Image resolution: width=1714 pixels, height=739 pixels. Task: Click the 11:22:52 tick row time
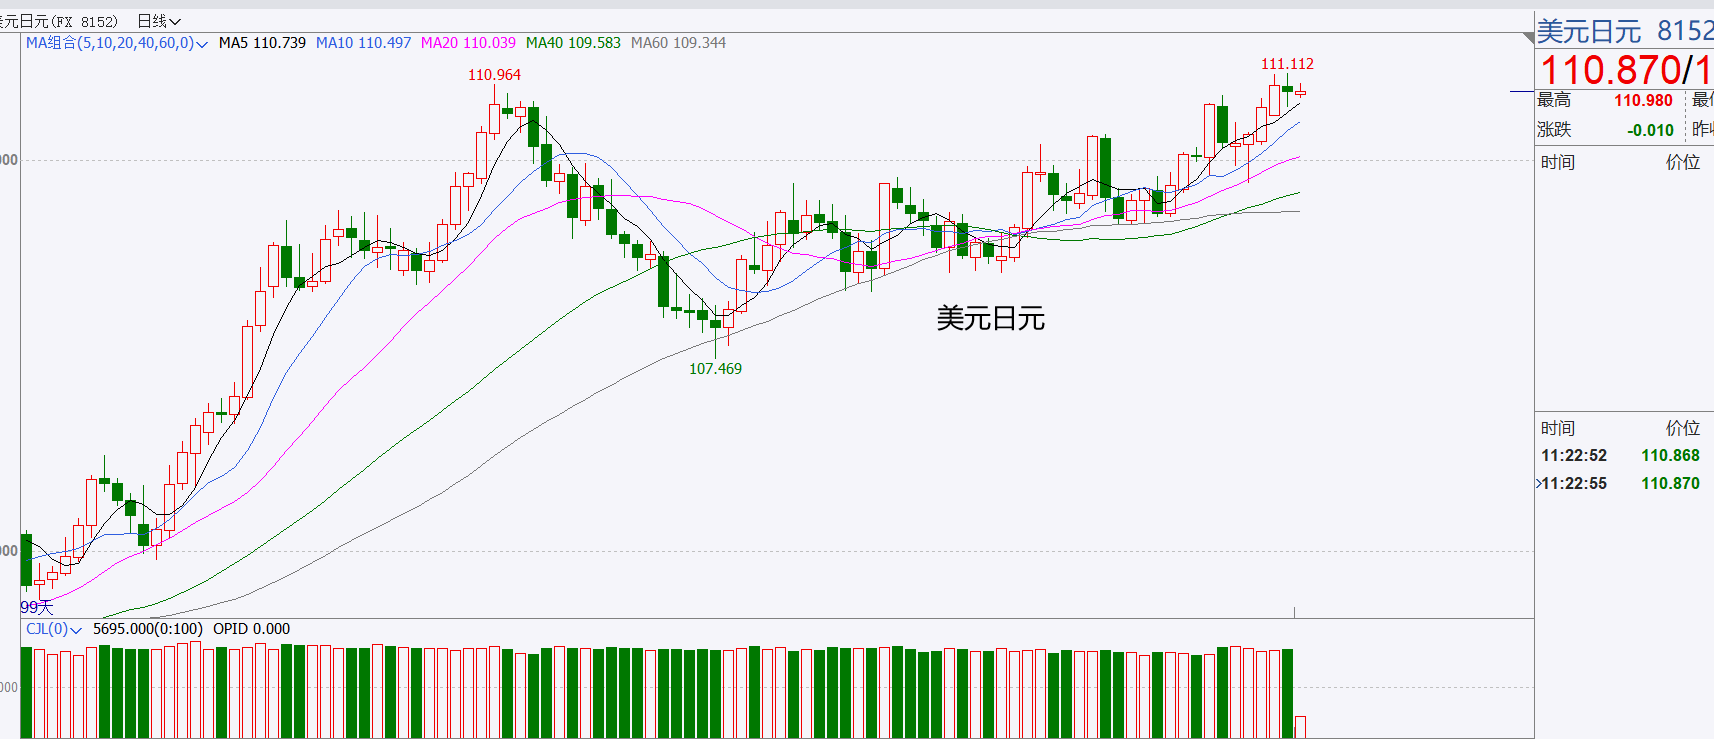click(1573, 456)
